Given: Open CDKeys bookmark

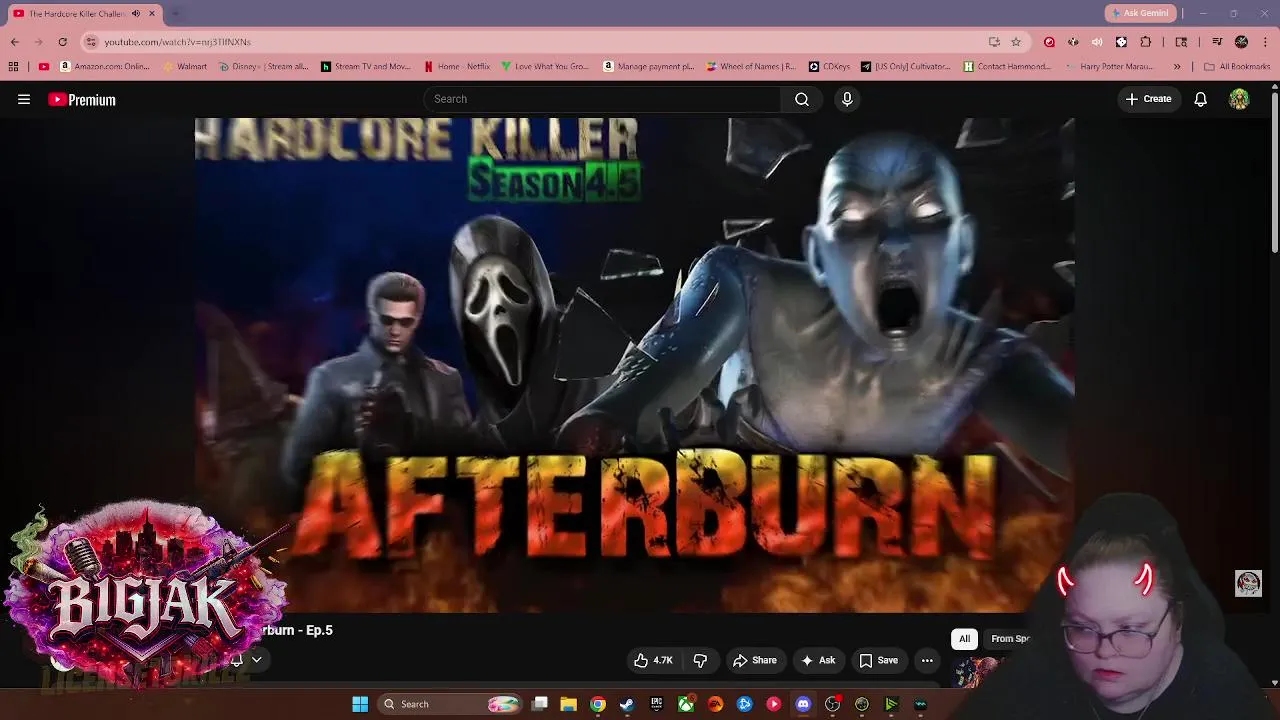Looking at the screenshot, I should [x=830, y=67].
